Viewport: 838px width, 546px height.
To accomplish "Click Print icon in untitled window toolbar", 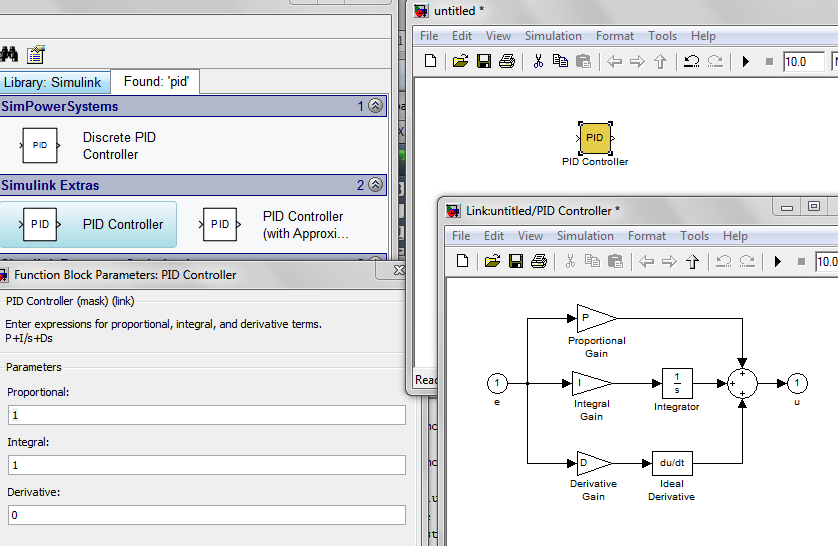I will (507, 61).
